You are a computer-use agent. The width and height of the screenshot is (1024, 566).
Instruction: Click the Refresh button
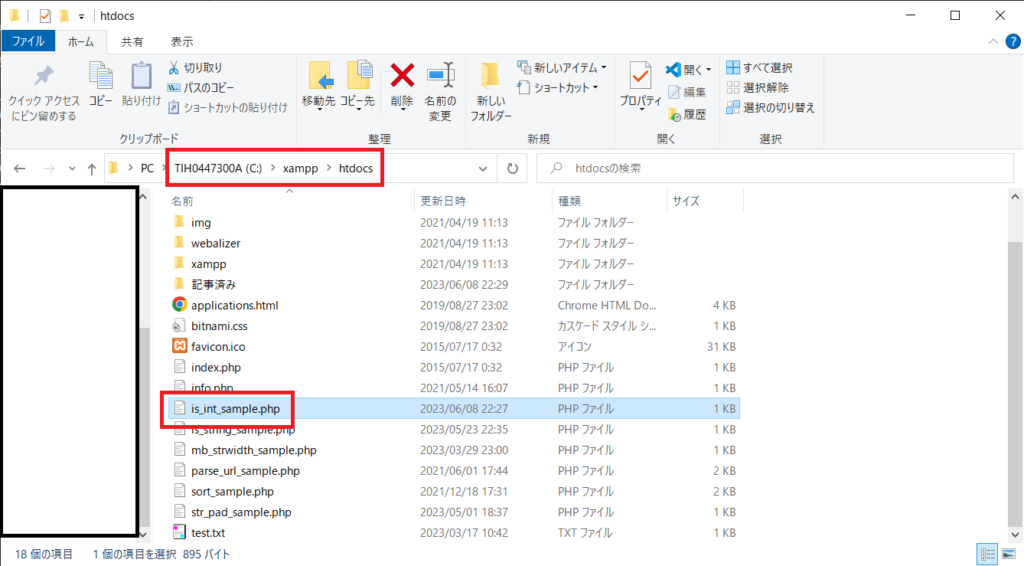513,168
